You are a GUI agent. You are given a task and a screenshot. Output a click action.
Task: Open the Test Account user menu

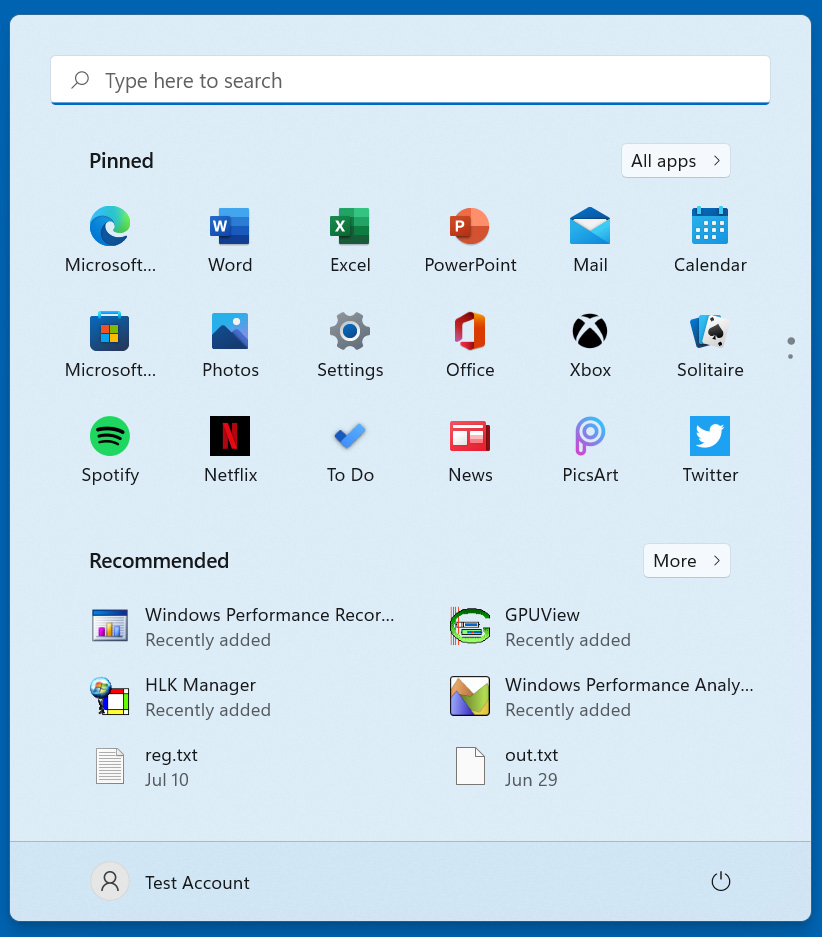pyautogui.click(x=171, y=881)
